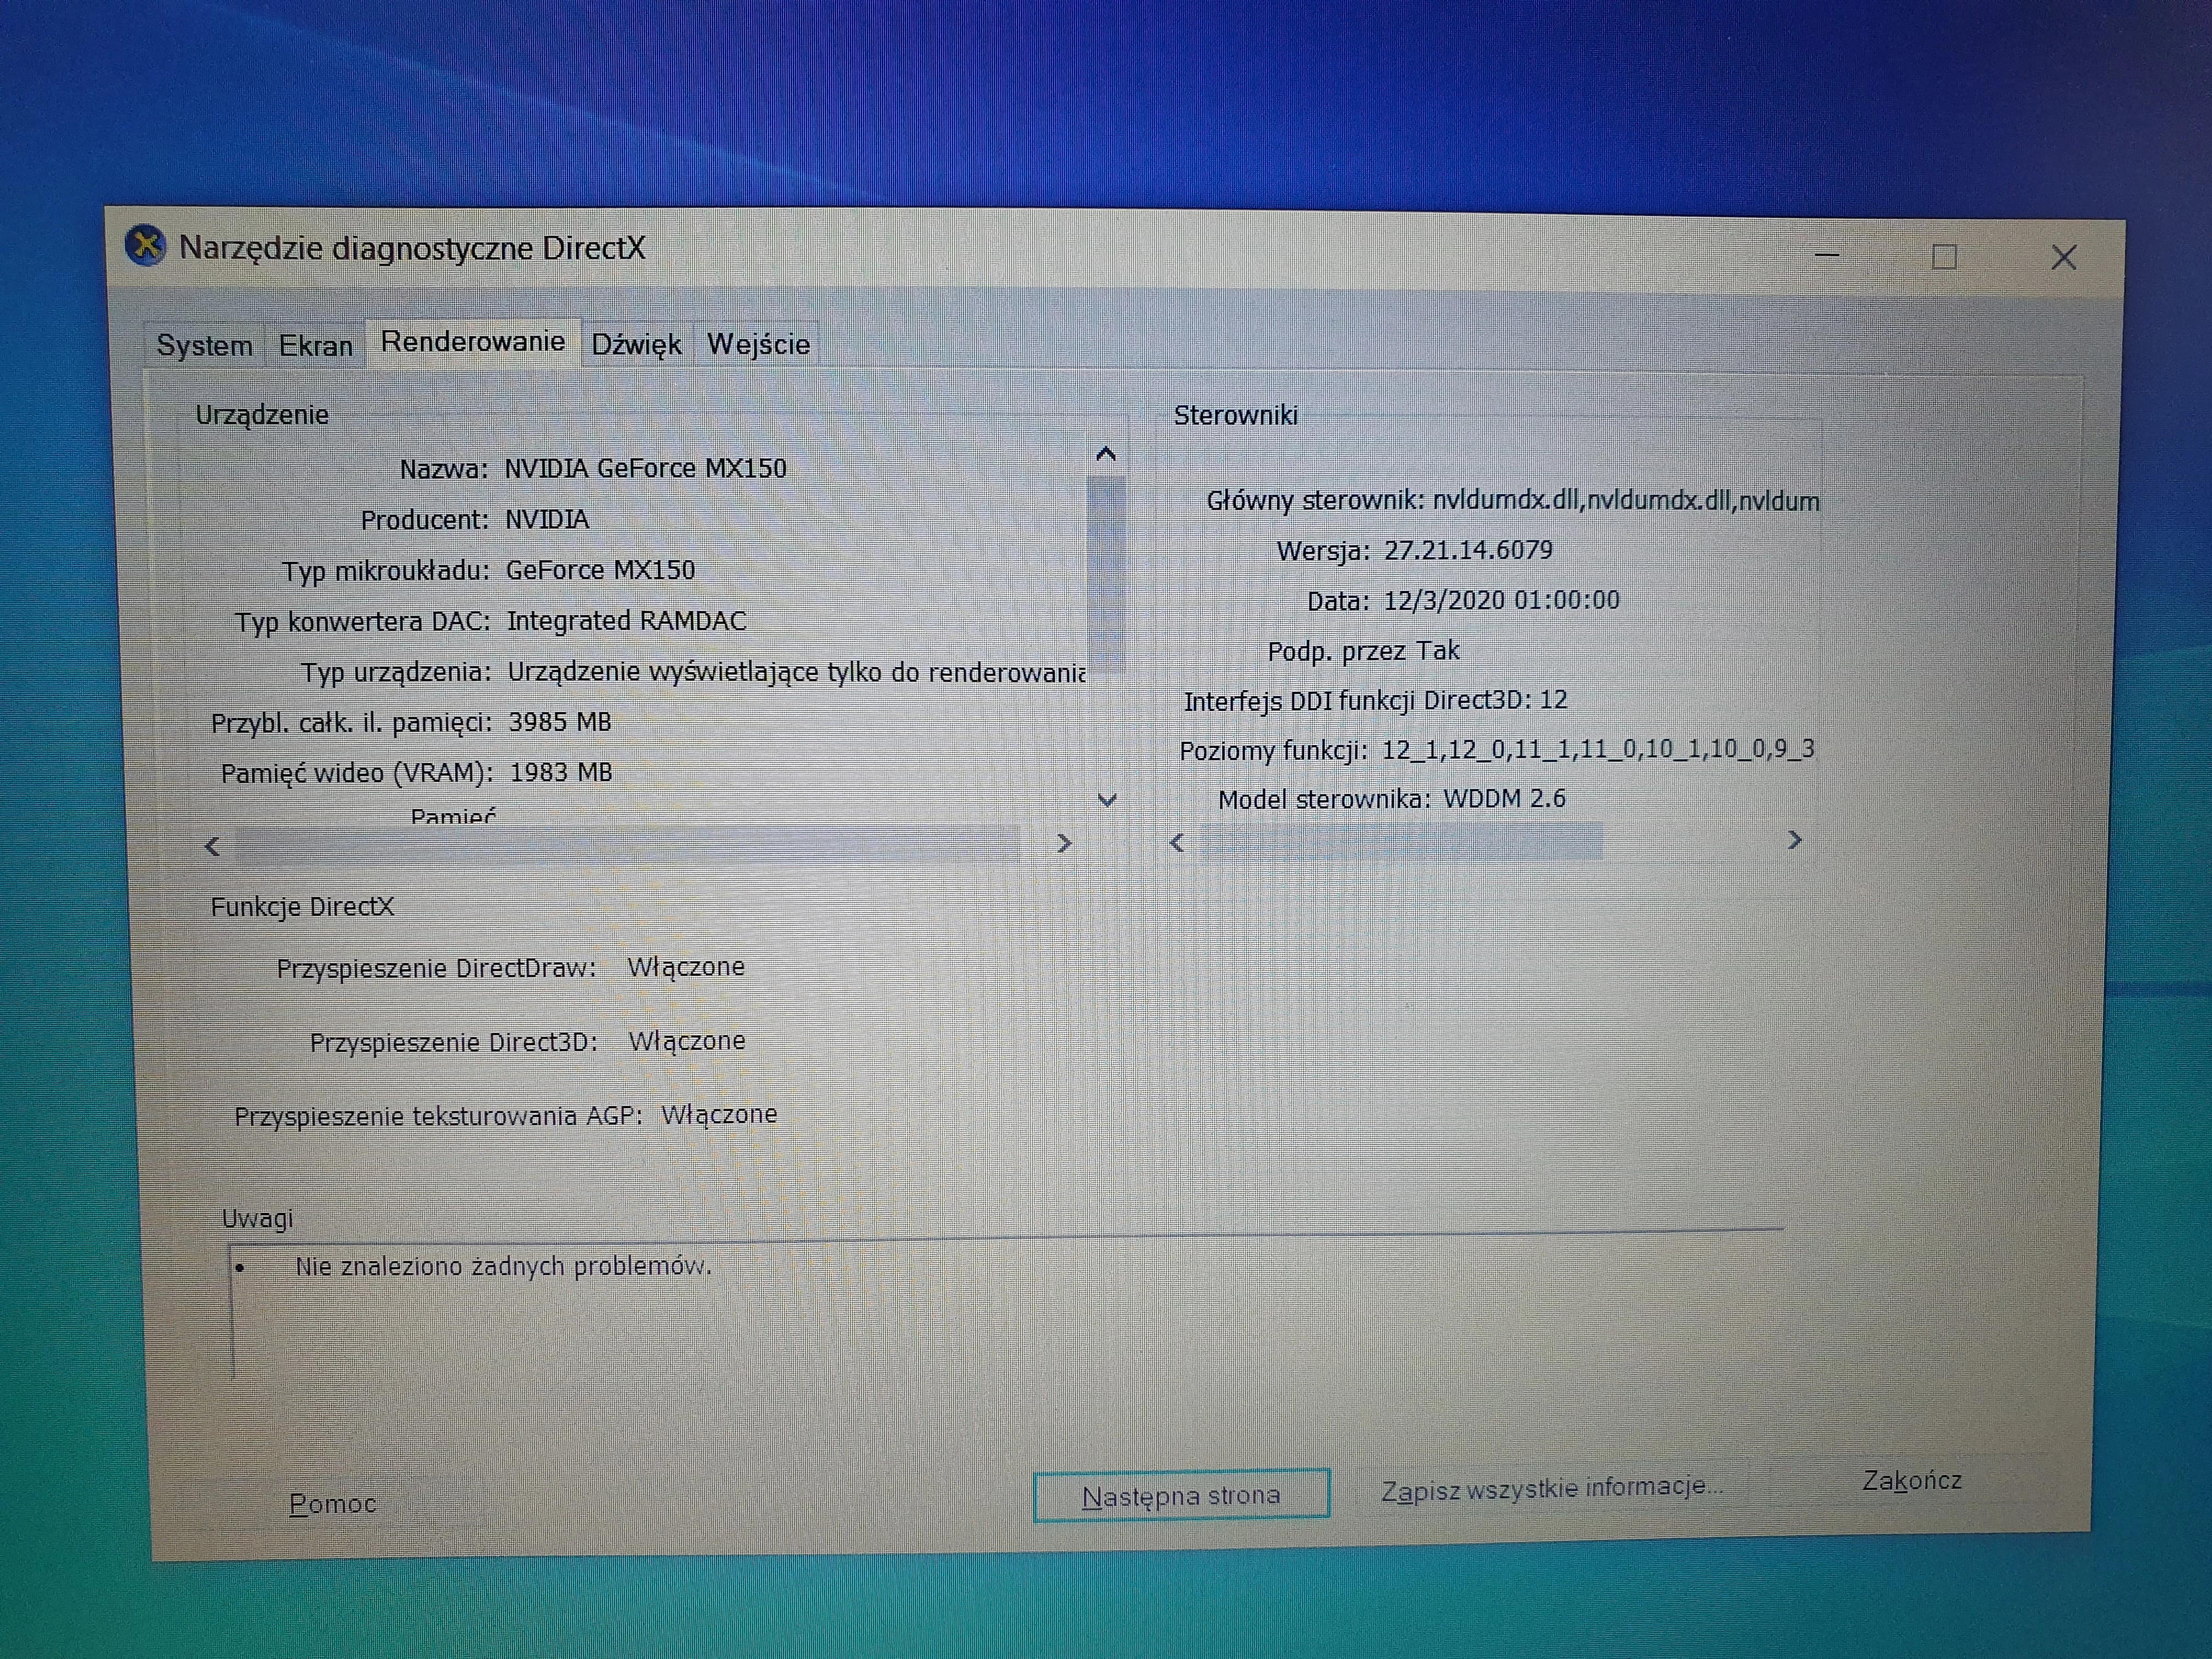Image resolution: width=2212 pixels, height=1659 pixels.
Task: Click the Następna strona button
Action: [1181, 1495]
